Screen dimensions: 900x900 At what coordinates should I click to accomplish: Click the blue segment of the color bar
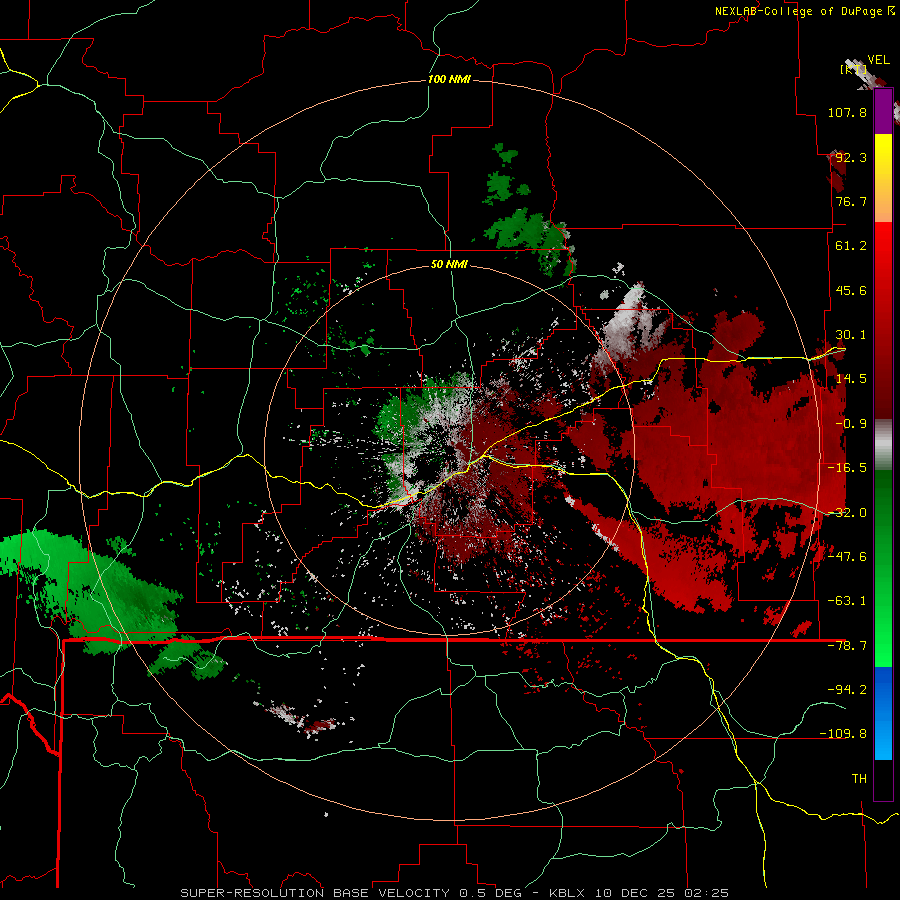tap(883, 713)
